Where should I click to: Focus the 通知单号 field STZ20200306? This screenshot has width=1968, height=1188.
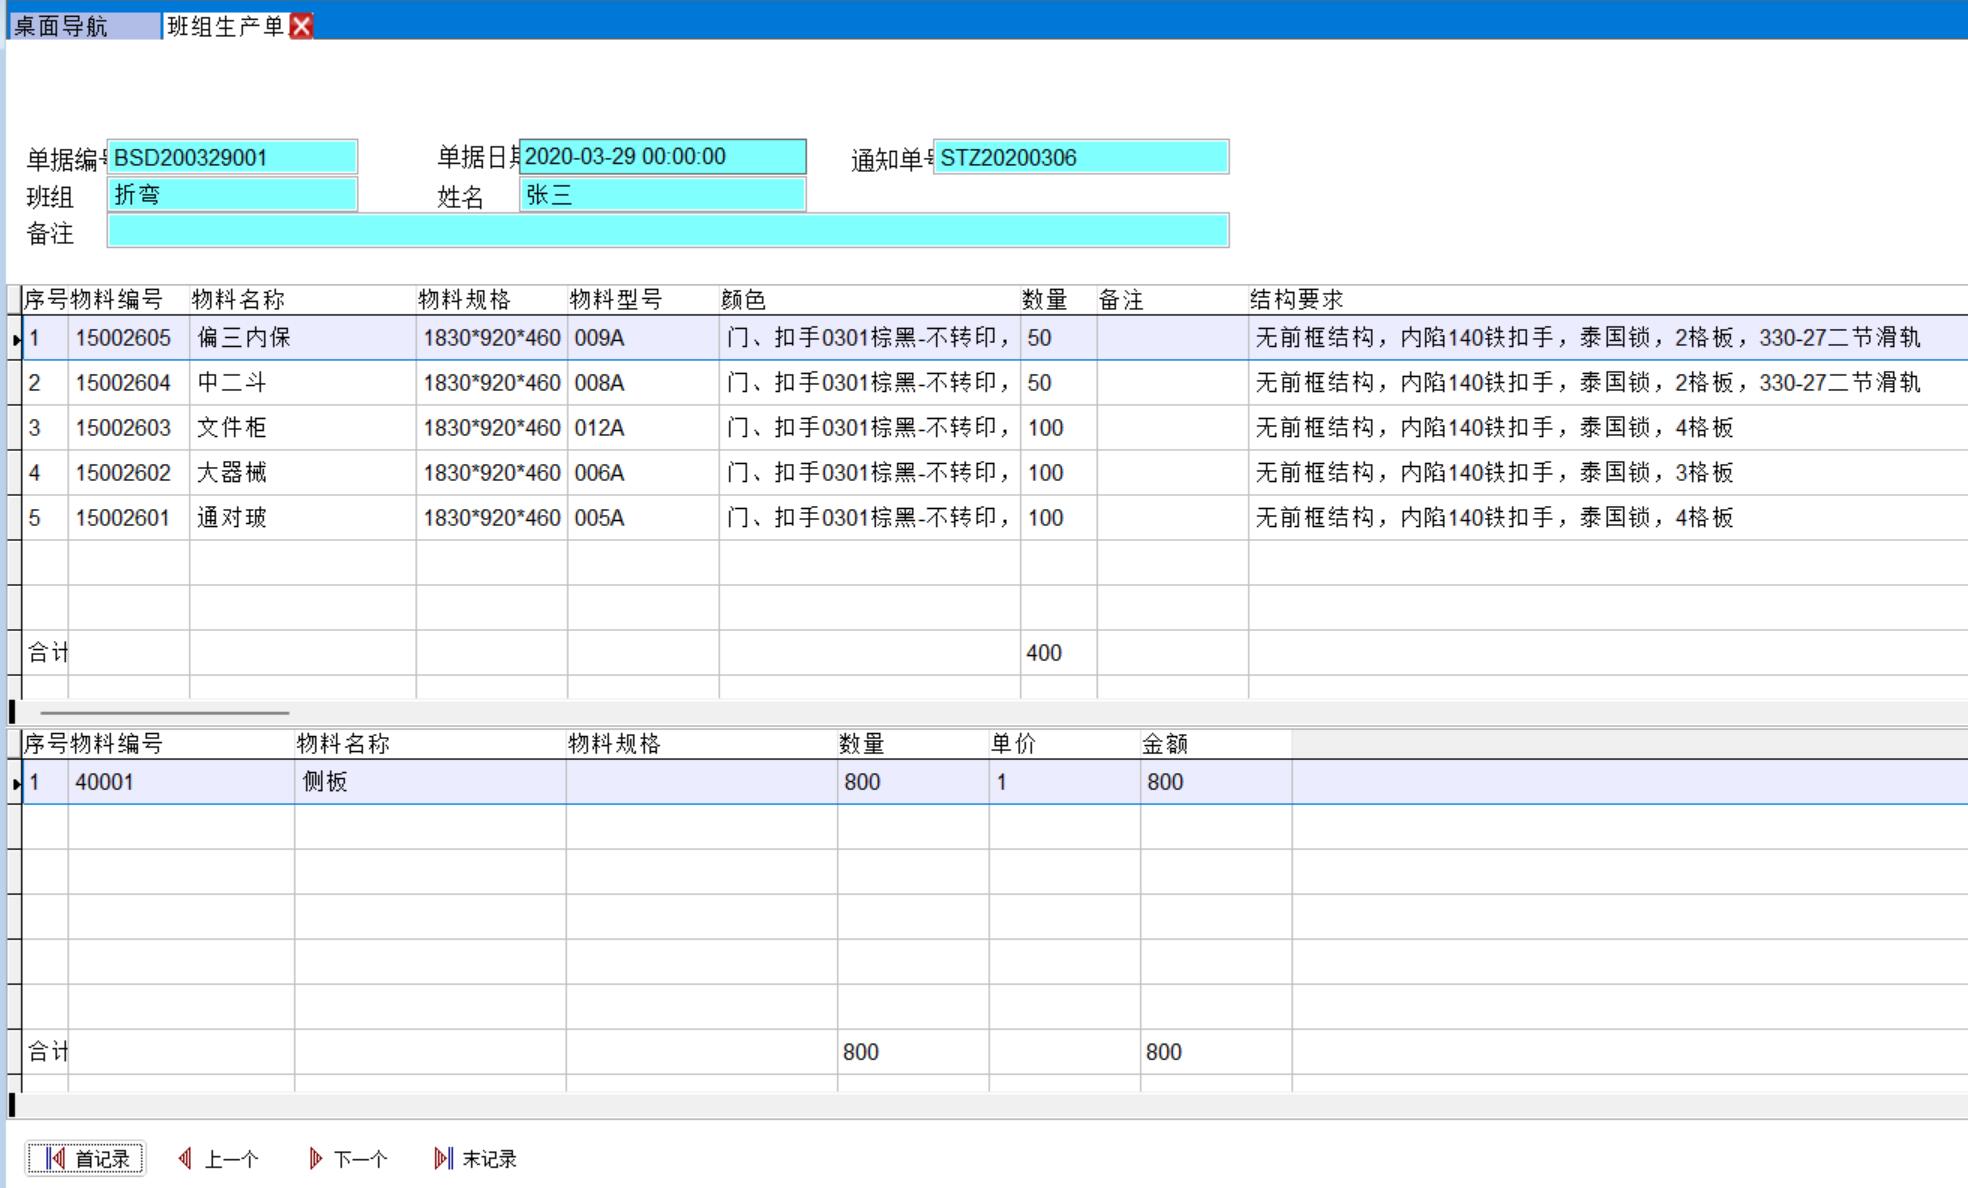1080,157
